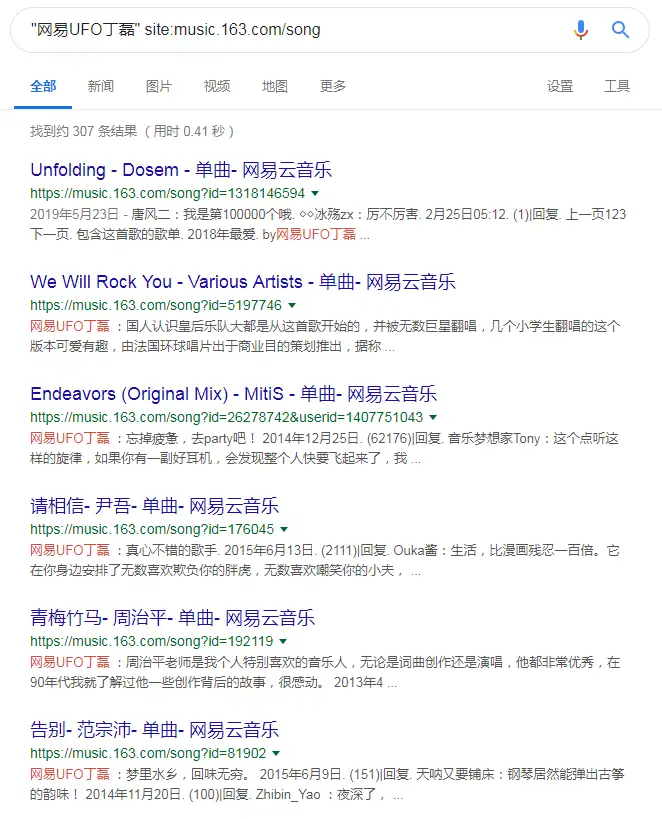The width and height of the screenshot is (662, 819).
Task: Expand dropdown arrow beside song?id=176045 URL
Action: (x=284, y=530)
